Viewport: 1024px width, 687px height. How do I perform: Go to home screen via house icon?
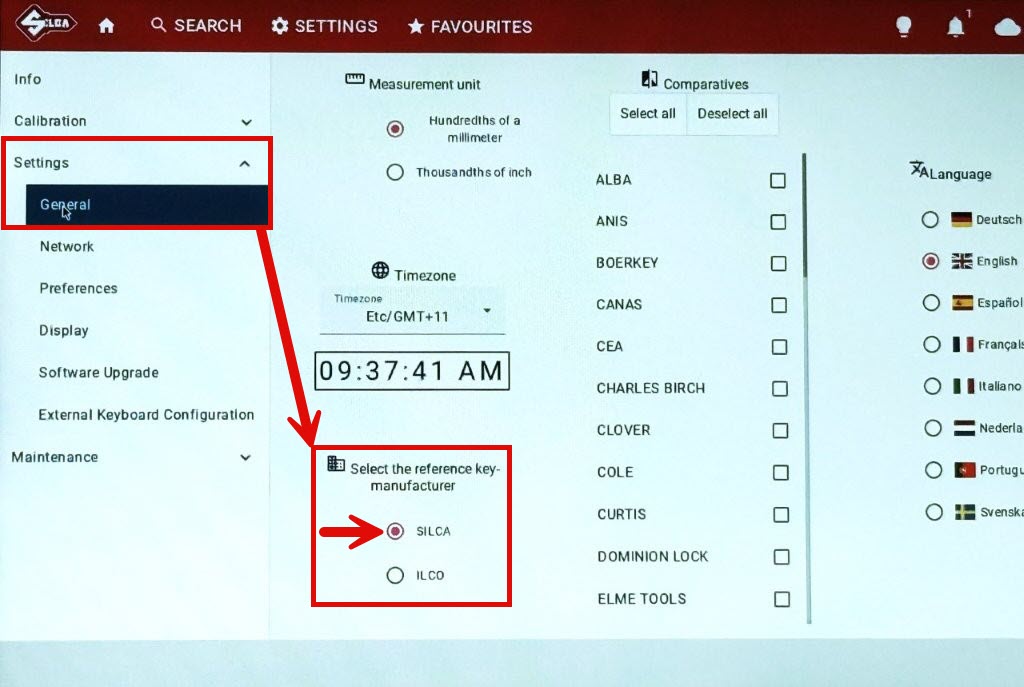pyautogui.click(x=107, y=26)
